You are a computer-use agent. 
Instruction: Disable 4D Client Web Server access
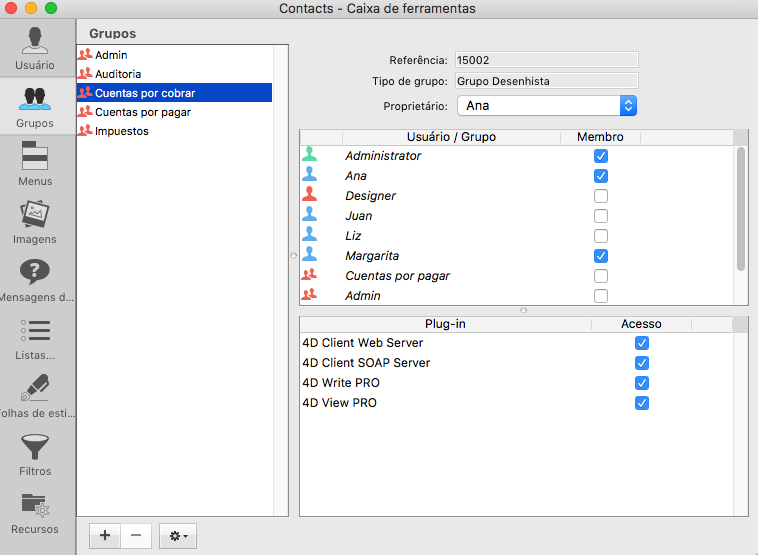(x=642, y=343)
